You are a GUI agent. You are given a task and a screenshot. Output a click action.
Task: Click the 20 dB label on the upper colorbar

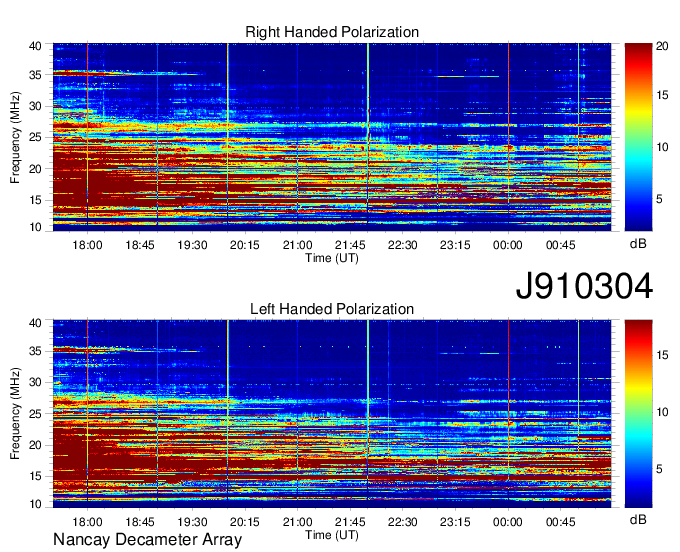point(662,46)
